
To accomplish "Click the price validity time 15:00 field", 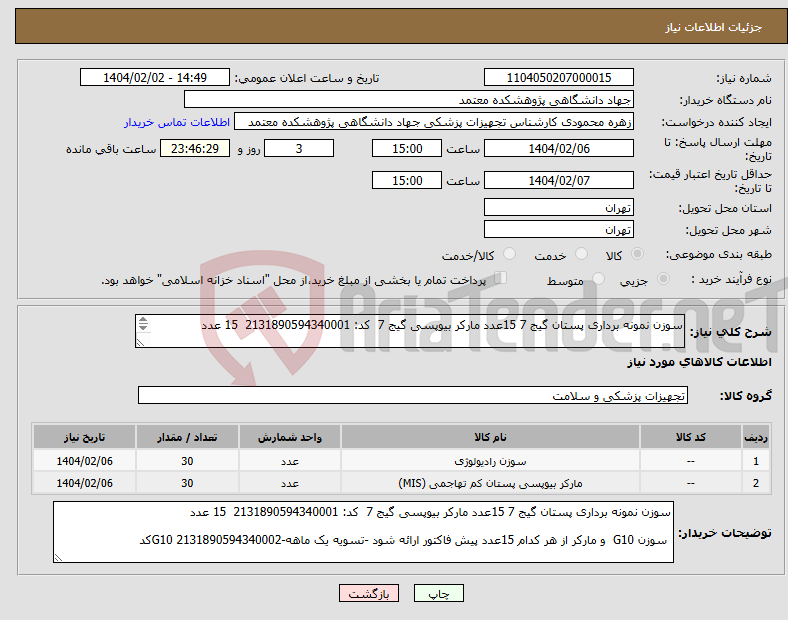I will [407, 180].
